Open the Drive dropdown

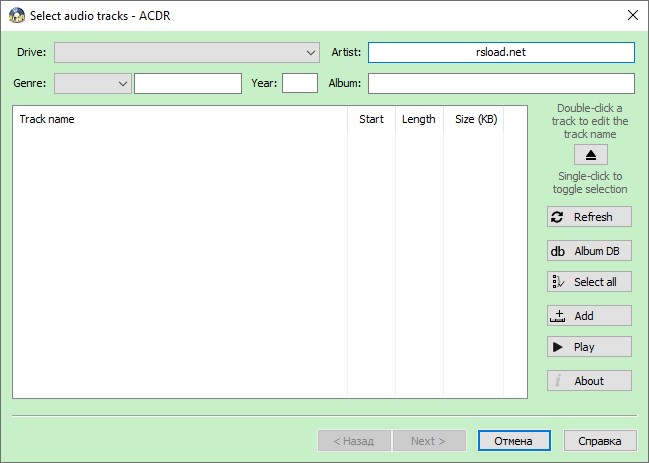[187, 53]
